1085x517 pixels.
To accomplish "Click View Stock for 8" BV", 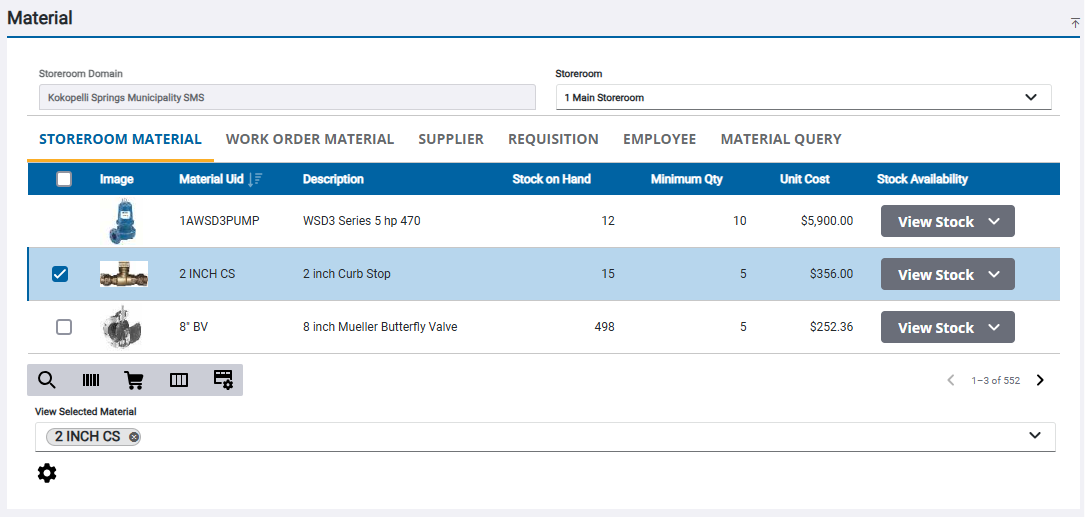I will click(947, 327).
